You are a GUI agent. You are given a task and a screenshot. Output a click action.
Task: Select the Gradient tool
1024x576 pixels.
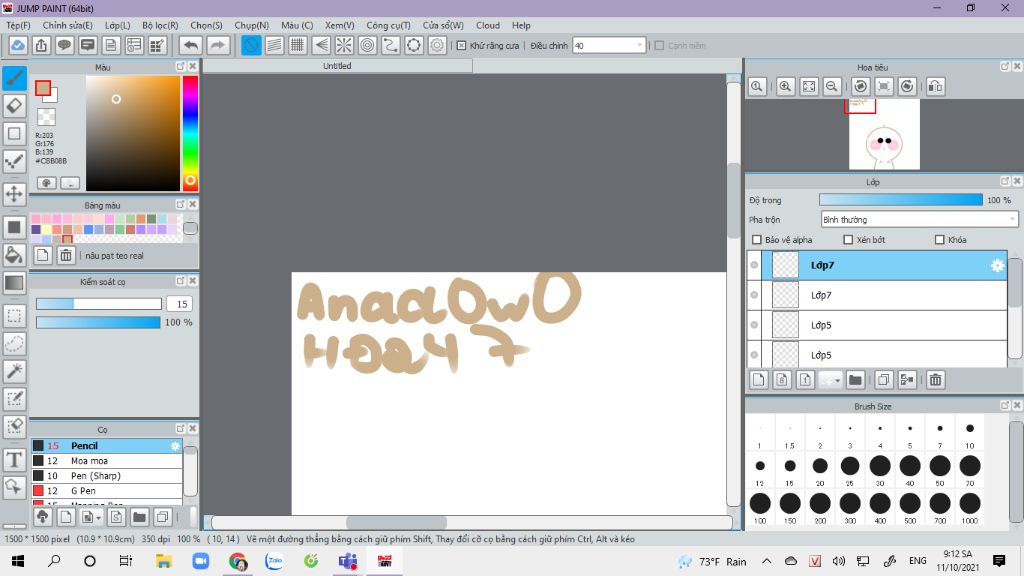tap(14, 283)
